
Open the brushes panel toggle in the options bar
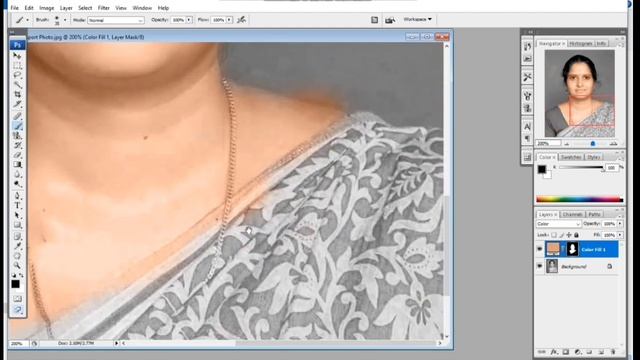click(374, 20)
